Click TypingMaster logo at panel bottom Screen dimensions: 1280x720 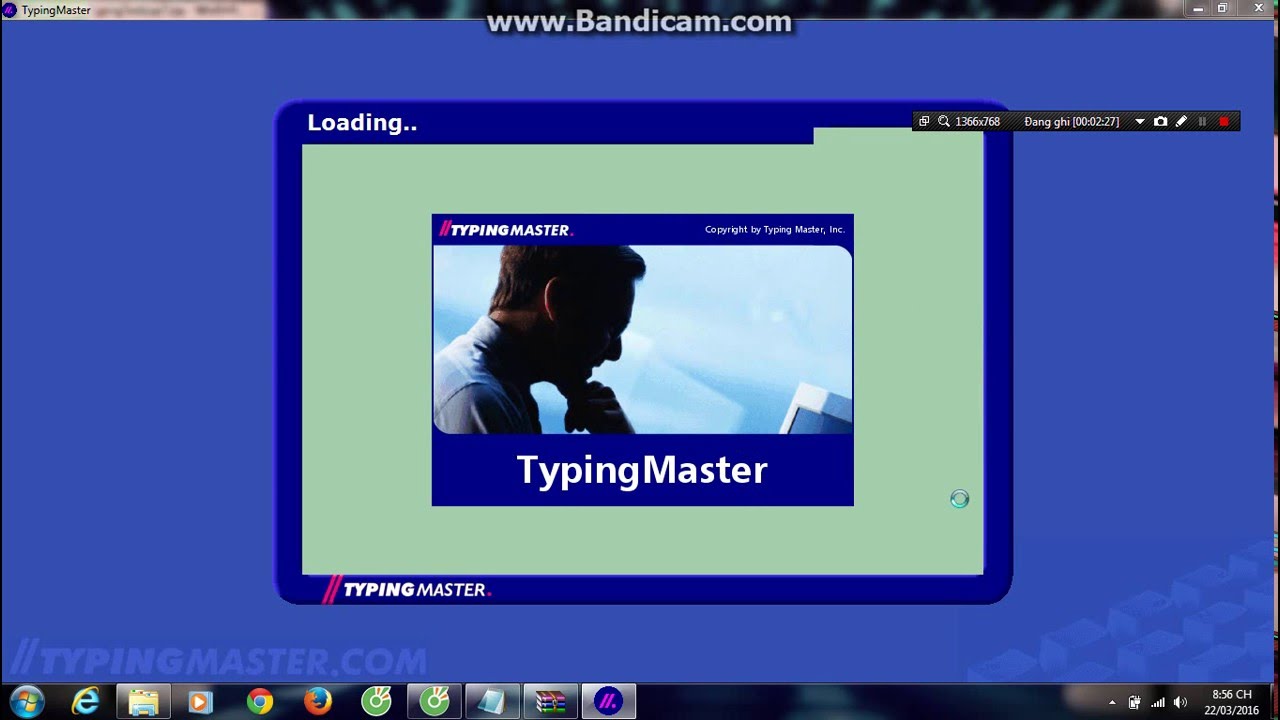406,589
